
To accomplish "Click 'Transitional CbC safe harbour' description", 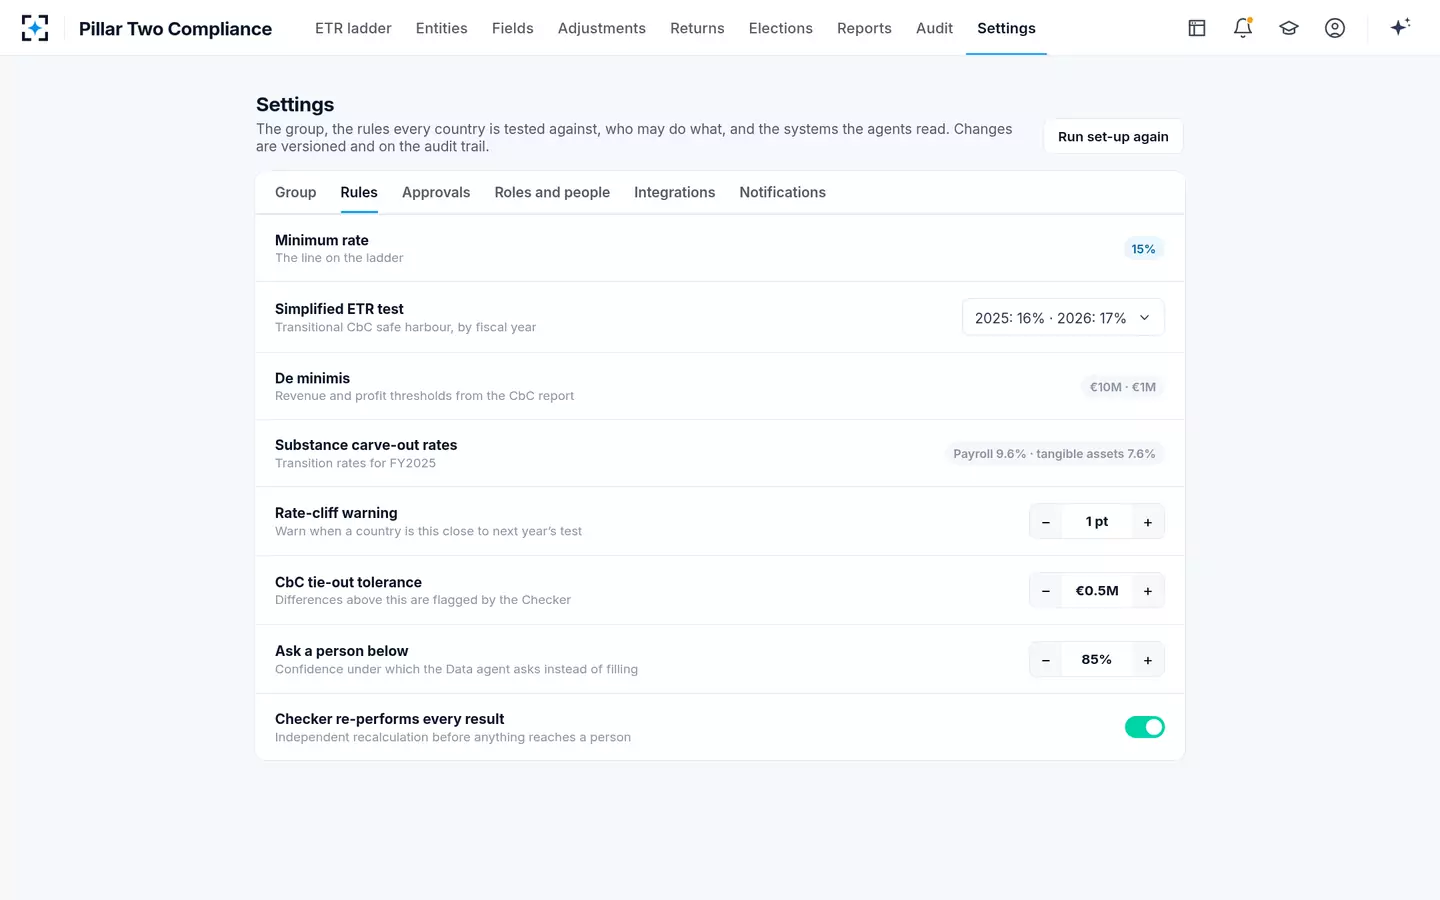I will [x=405, y=327].
